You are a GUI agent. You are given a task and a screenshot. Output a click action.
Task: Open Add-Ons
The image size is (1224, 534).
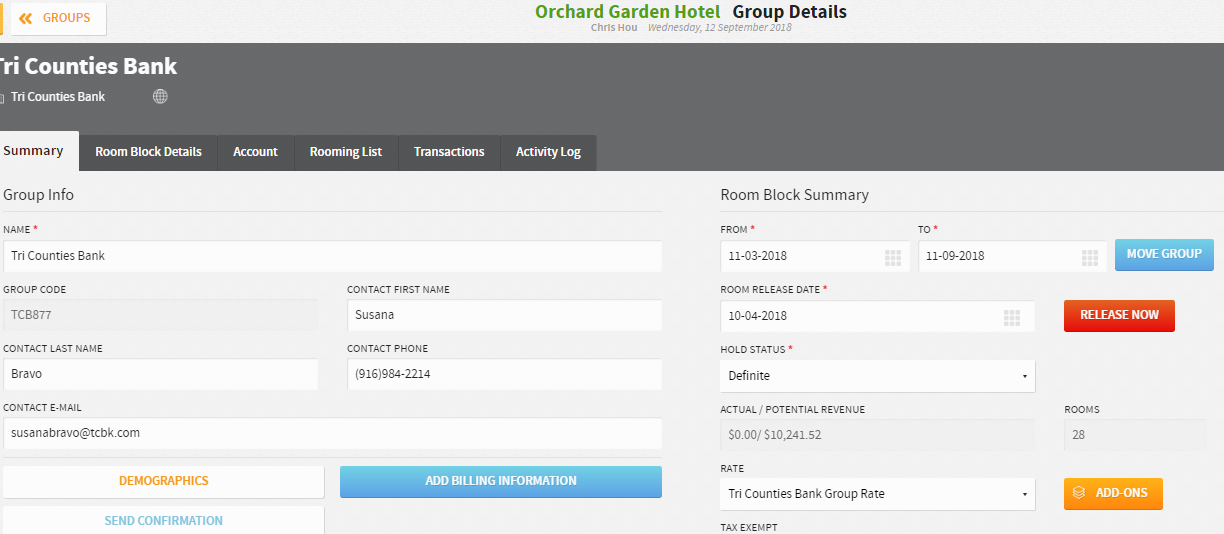tap(1113, 493)
